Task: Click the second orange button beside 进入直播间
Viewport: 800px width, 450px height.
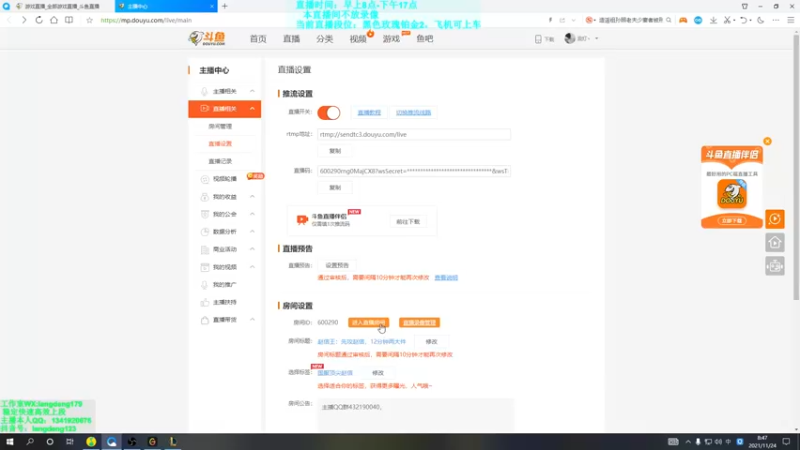Action: (x=419, y=322)
